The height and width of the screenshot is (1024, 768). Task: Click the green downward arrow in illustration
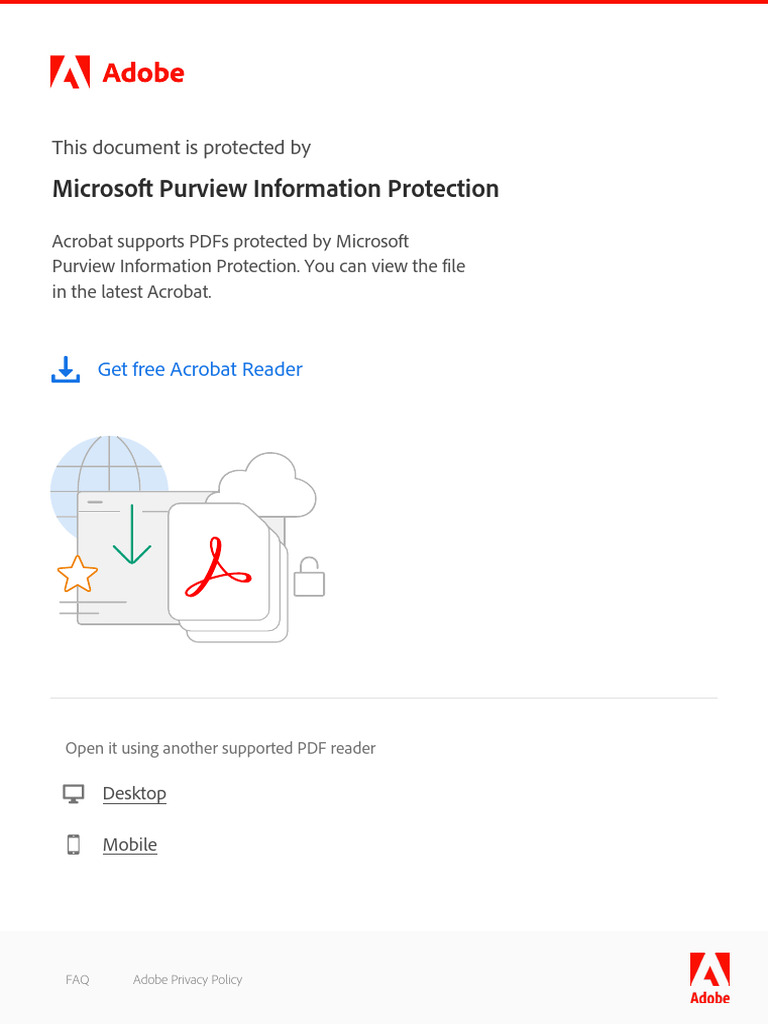tap(132, 534)
